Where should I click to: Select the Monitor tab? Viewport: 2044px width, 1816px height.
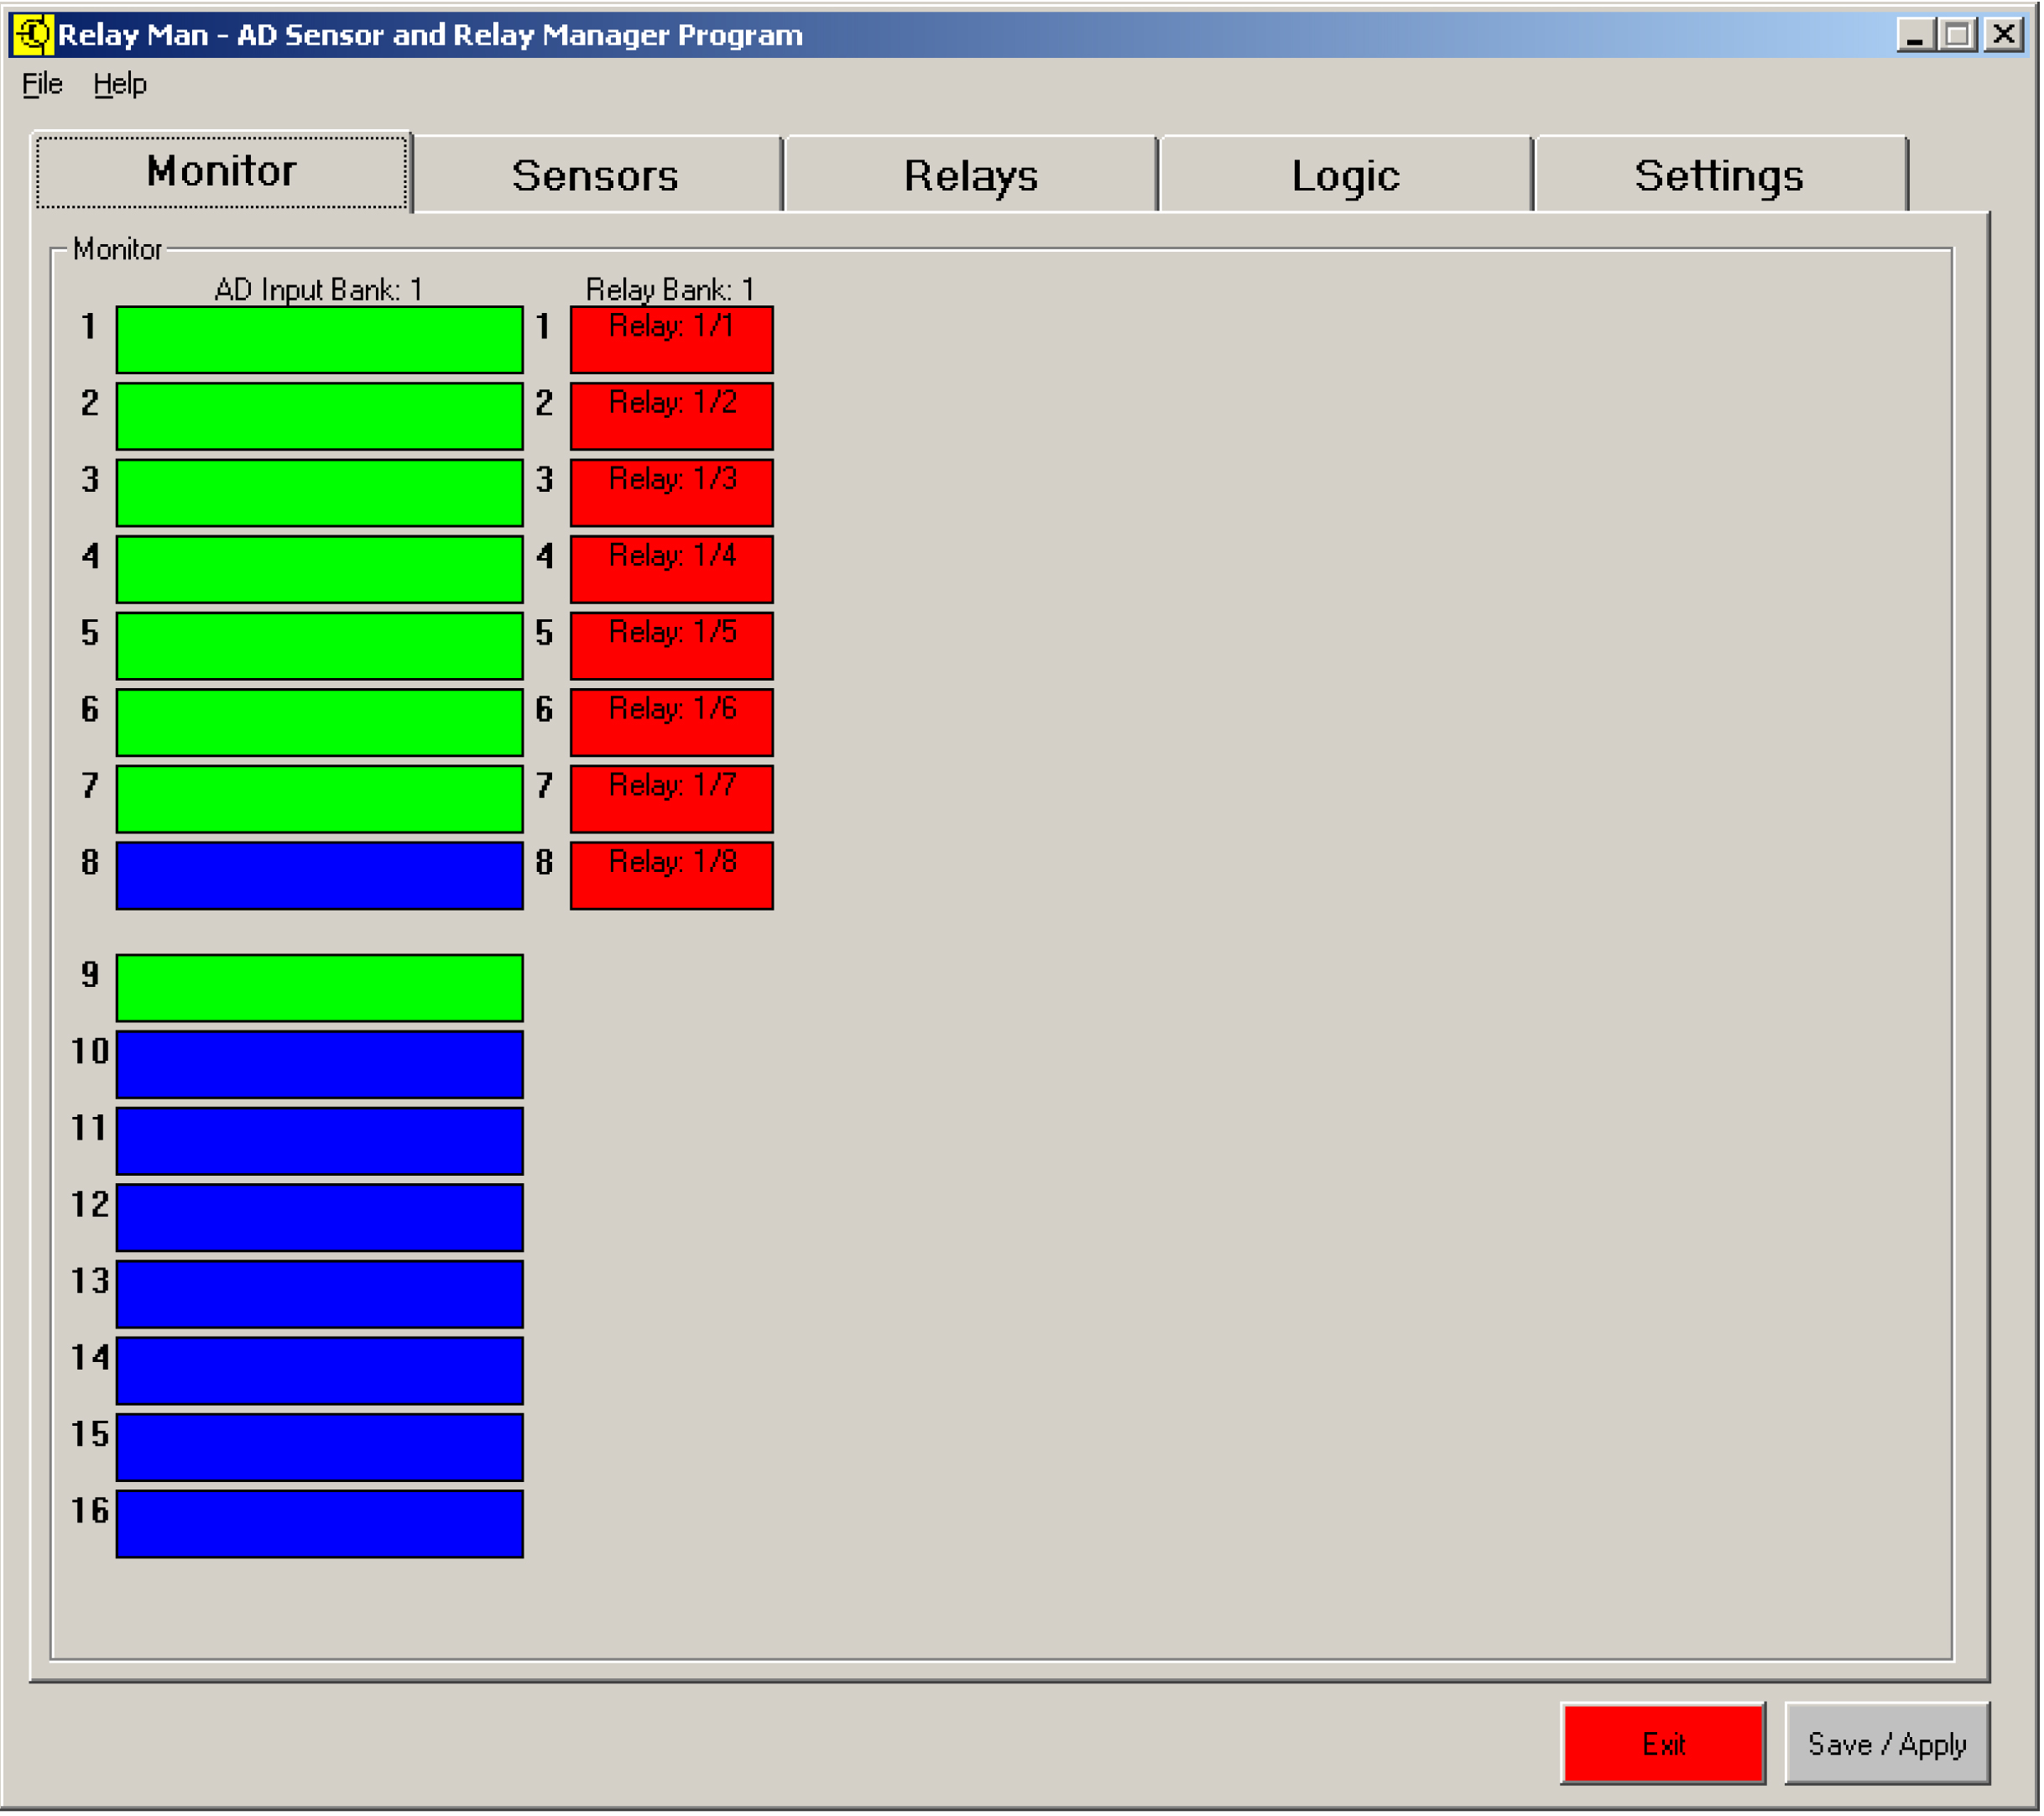point(222,171)
